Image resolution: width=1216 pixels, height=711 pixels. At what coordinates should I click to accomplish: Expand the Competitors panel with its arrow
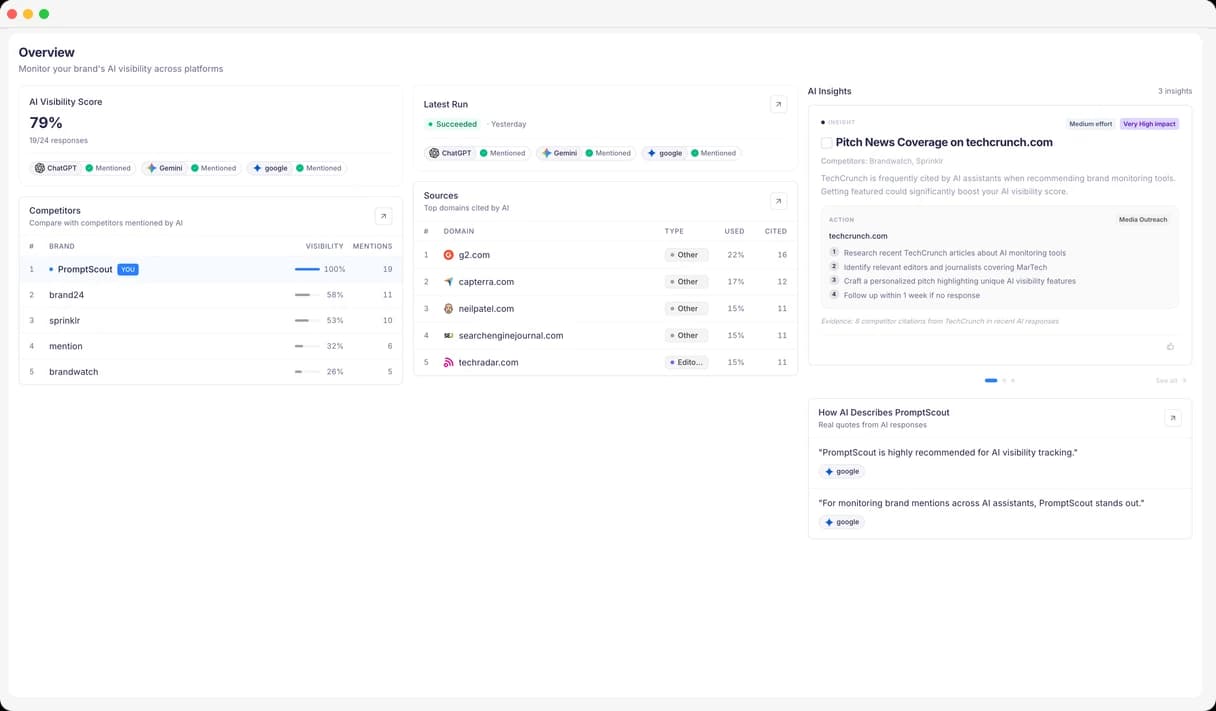(383, 216)
